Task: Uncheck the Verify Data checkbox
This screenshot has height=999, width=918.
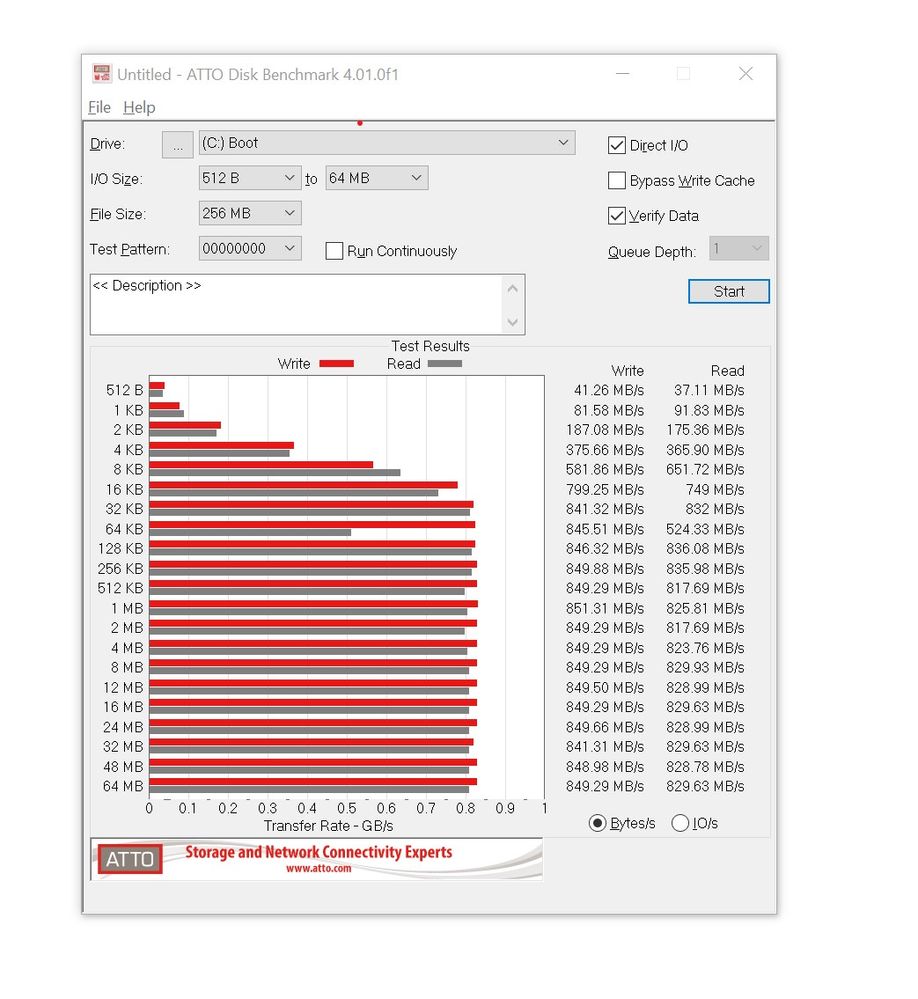Action: click(617, 216)
